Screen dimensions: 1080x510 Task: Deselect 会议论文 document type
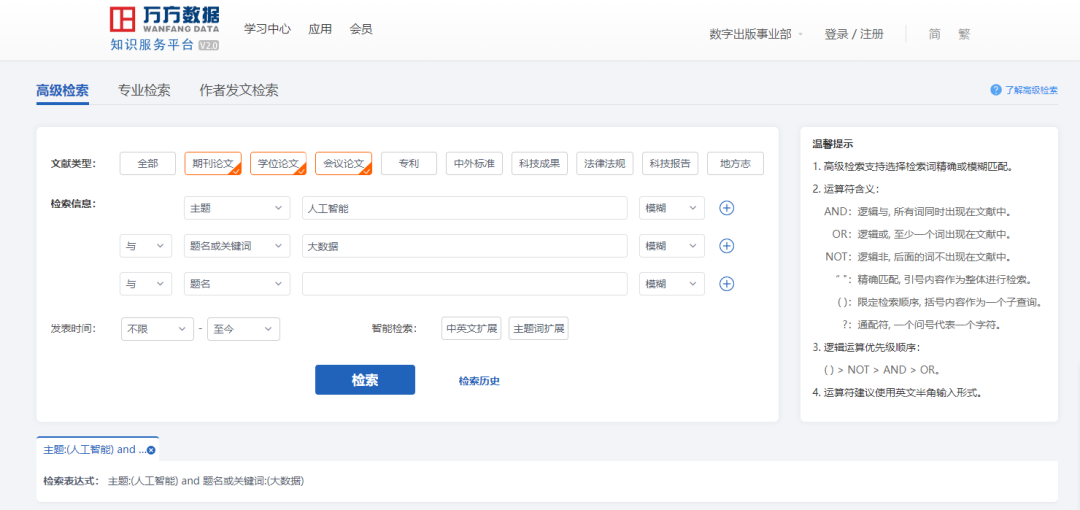(x=344, y=163)
